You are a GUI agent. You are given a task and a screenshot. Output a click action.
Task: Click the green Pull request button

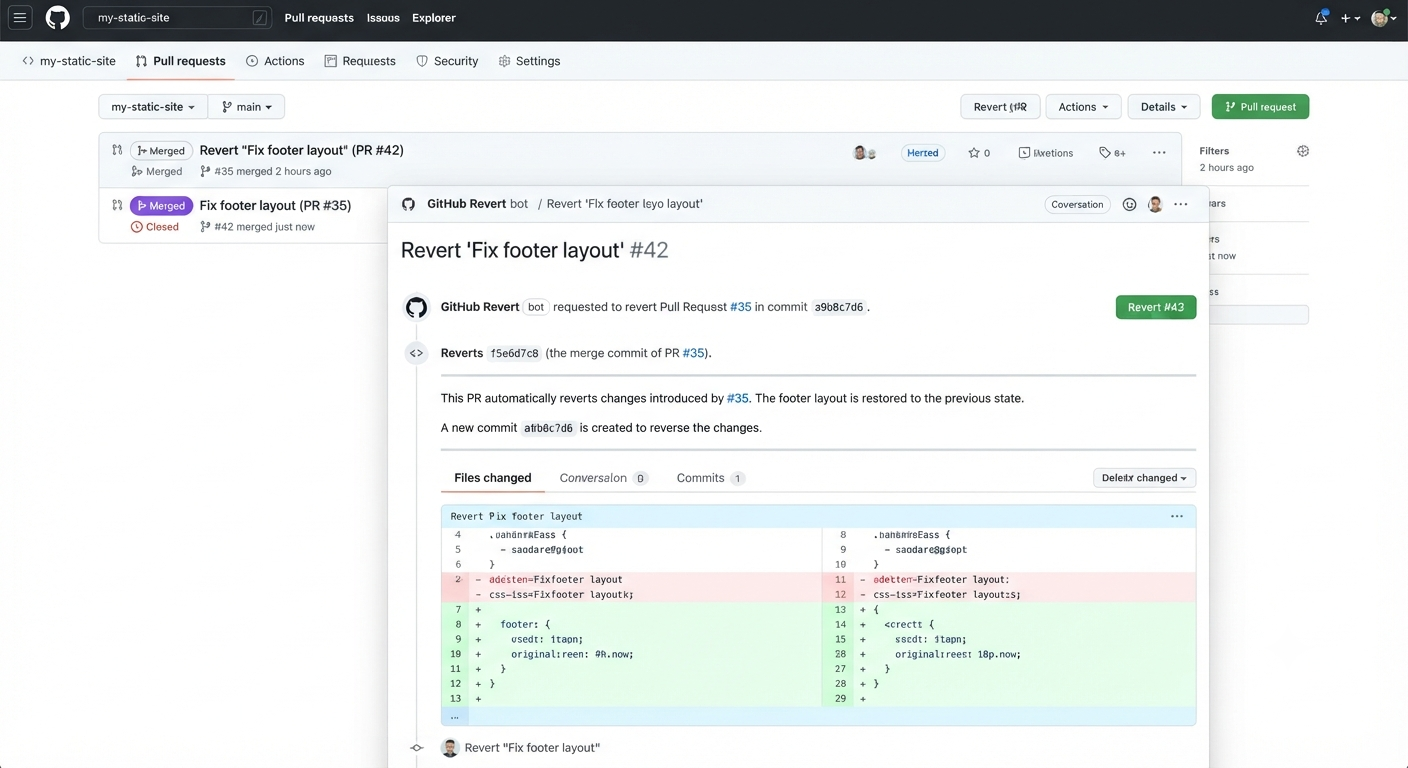[x=1260, y=107]
